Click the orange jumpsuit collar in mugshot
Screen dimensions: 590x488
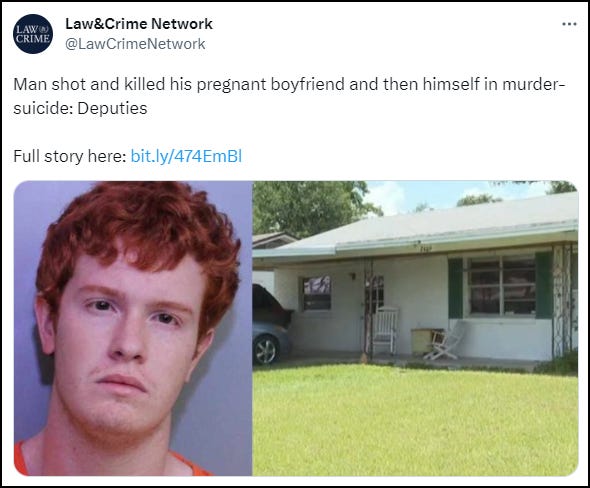(113, 461)
